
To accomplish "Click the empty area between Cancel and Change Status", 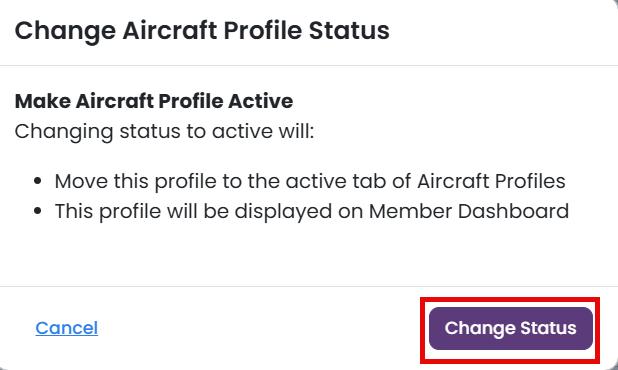I will [260, 328].
